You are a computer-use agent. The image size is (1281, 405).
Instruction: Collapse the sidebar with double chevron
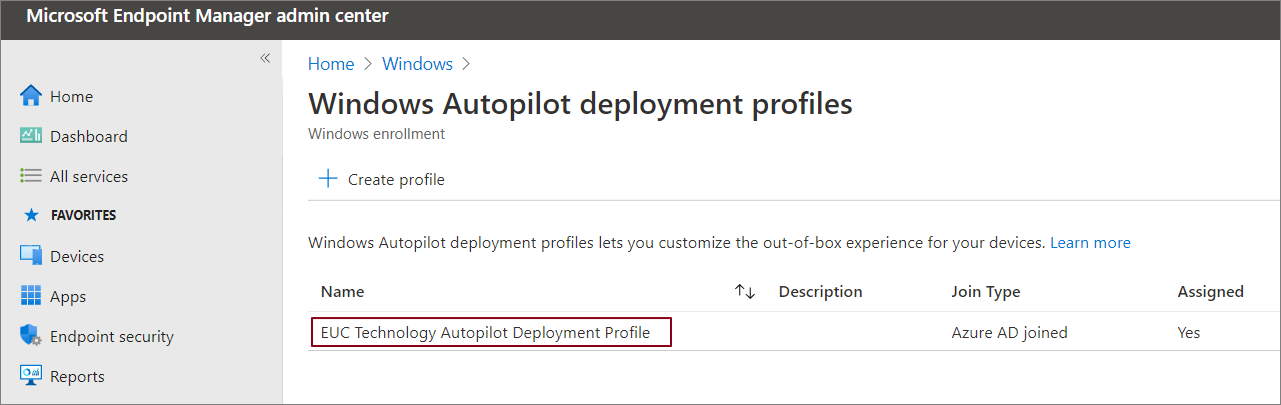(x=265, y=58)
